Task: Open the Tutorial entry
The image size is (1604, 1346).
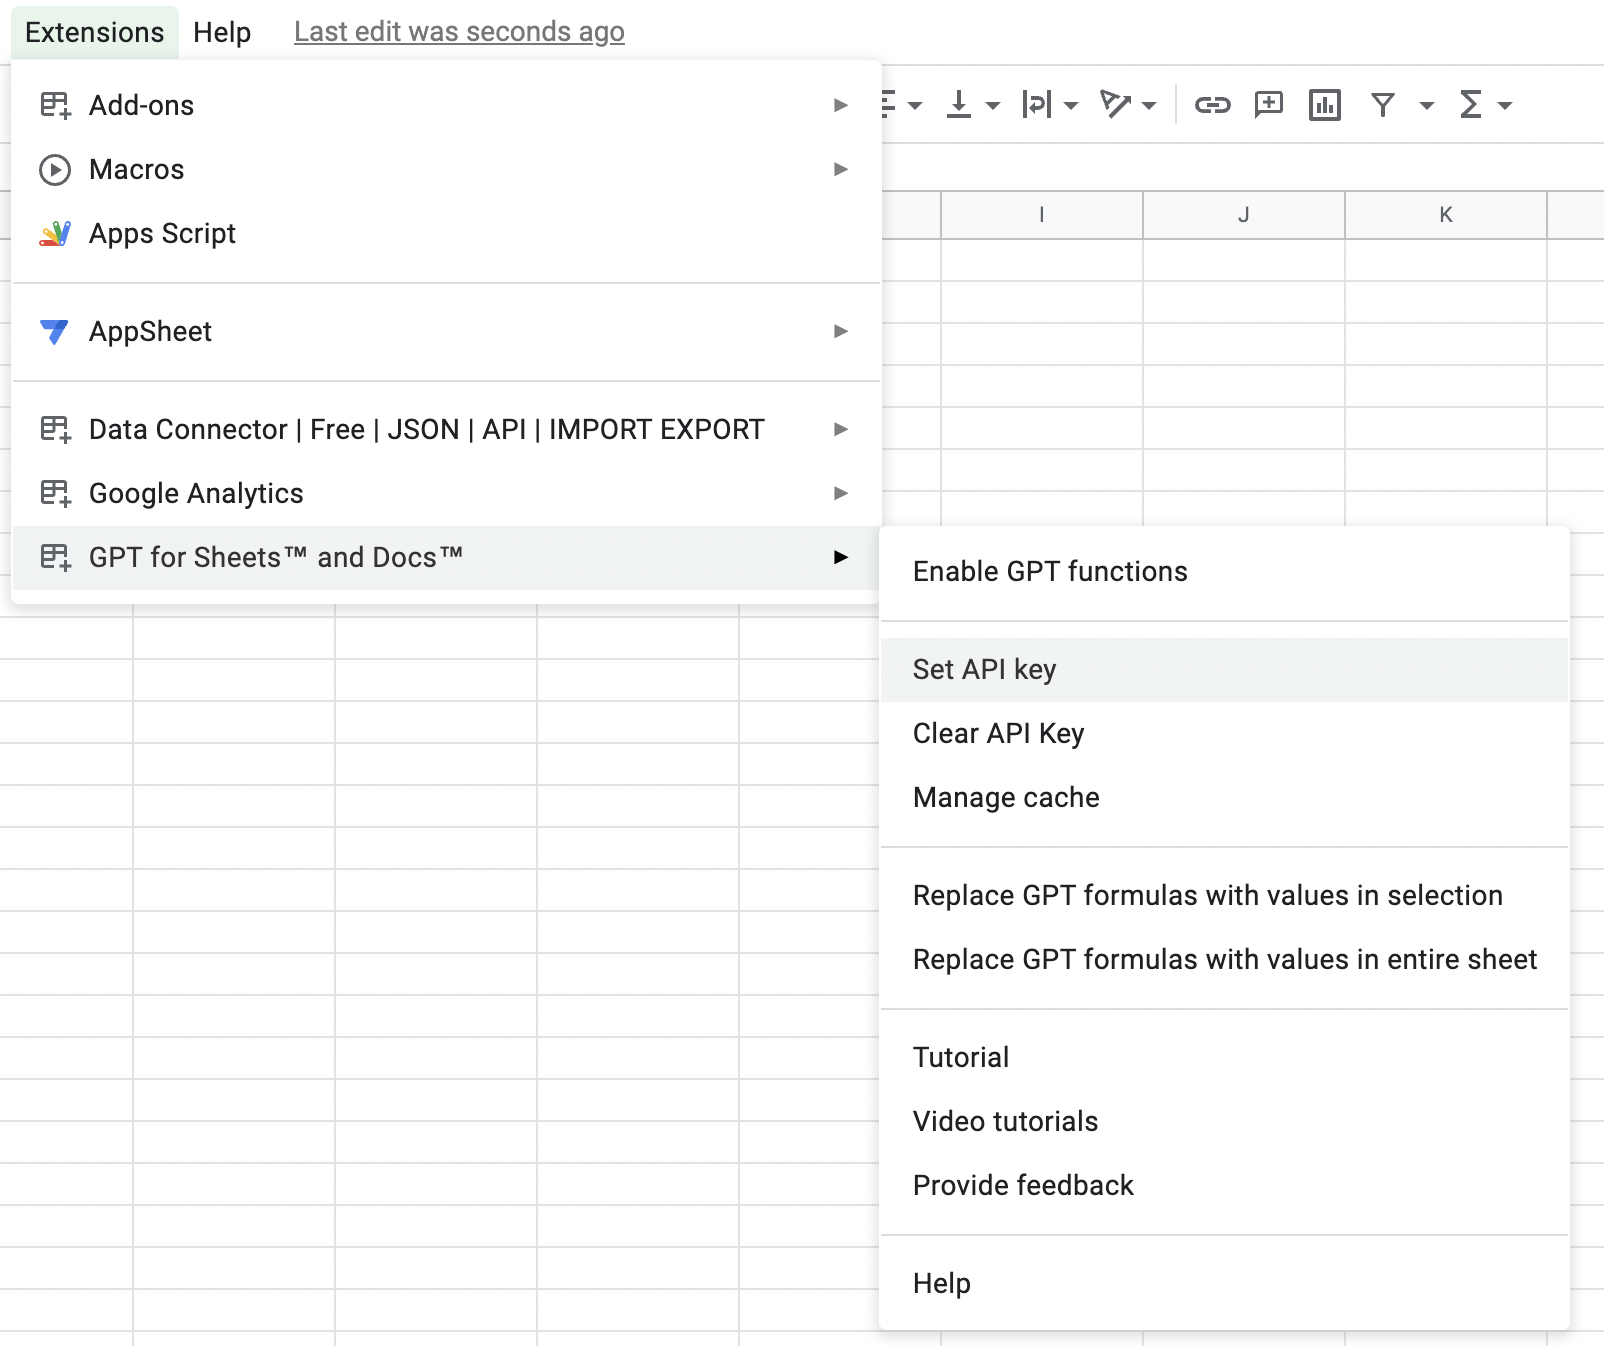Action: click(1224, 1057)
